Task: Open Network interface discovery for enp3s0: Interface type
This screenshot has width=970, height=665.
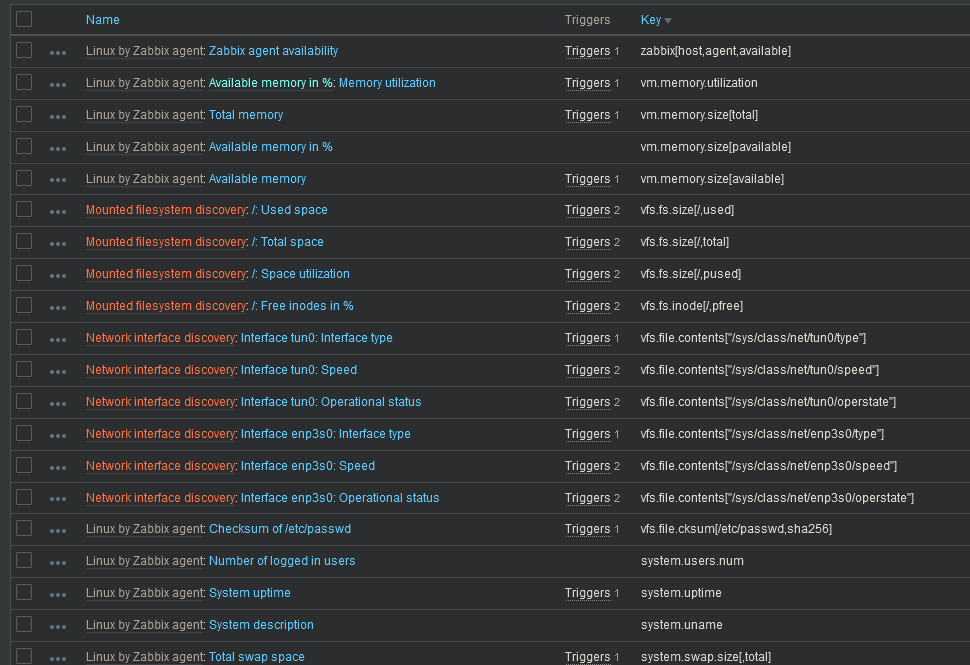Action: [161, 434]
